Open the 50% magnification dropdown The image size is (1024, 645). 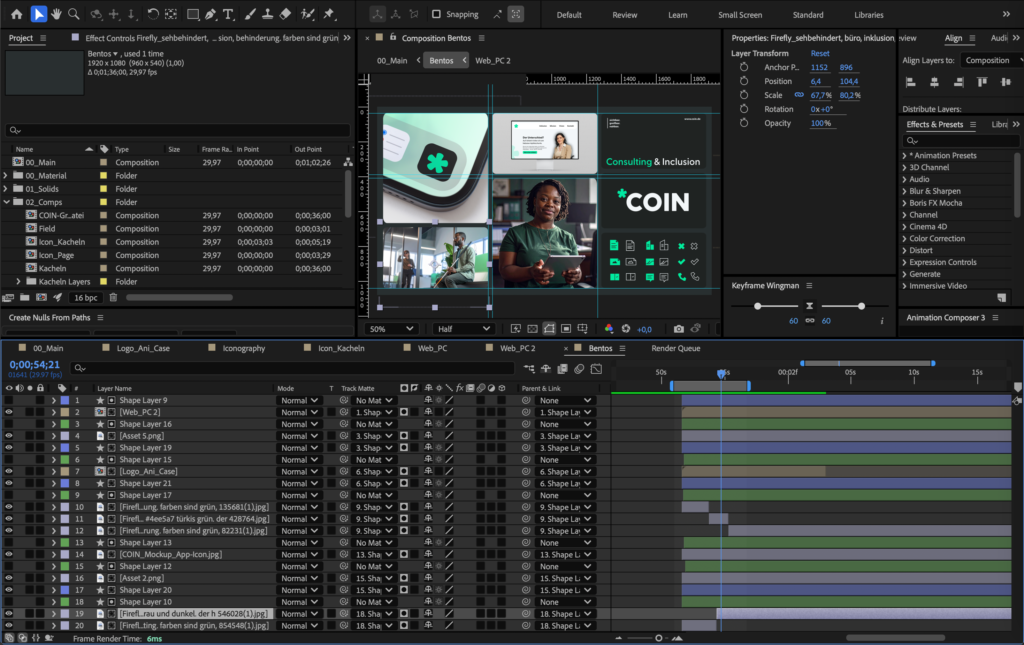[x=391, y=329]
